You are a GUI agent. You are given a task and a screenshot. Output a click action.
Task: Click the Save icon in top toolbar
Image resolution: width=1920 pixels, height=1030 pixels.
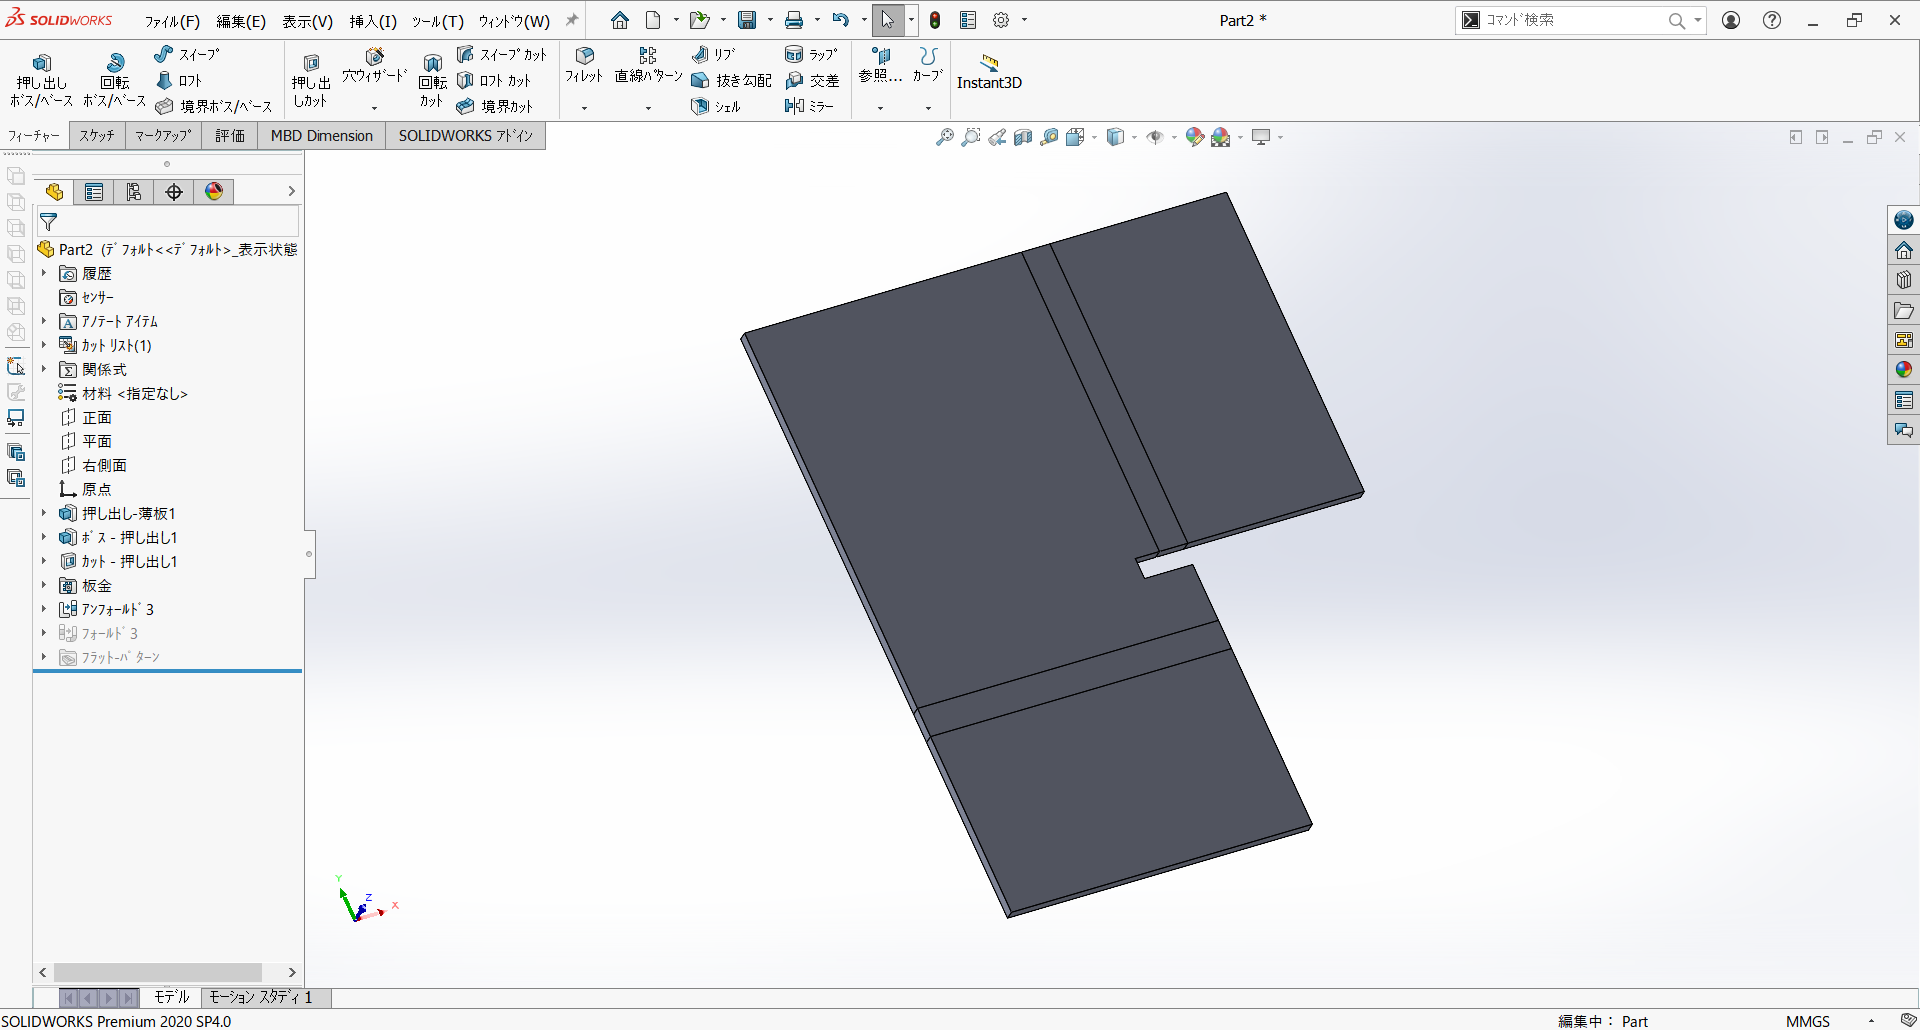point(747,20)
